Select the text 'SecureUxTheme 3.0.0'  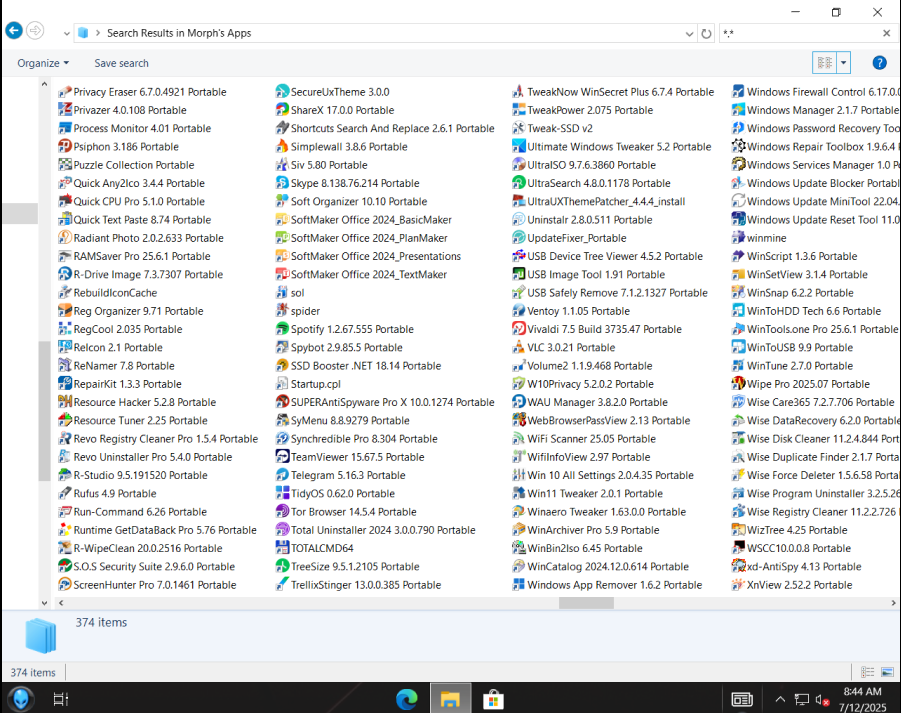tap(340, 92)
